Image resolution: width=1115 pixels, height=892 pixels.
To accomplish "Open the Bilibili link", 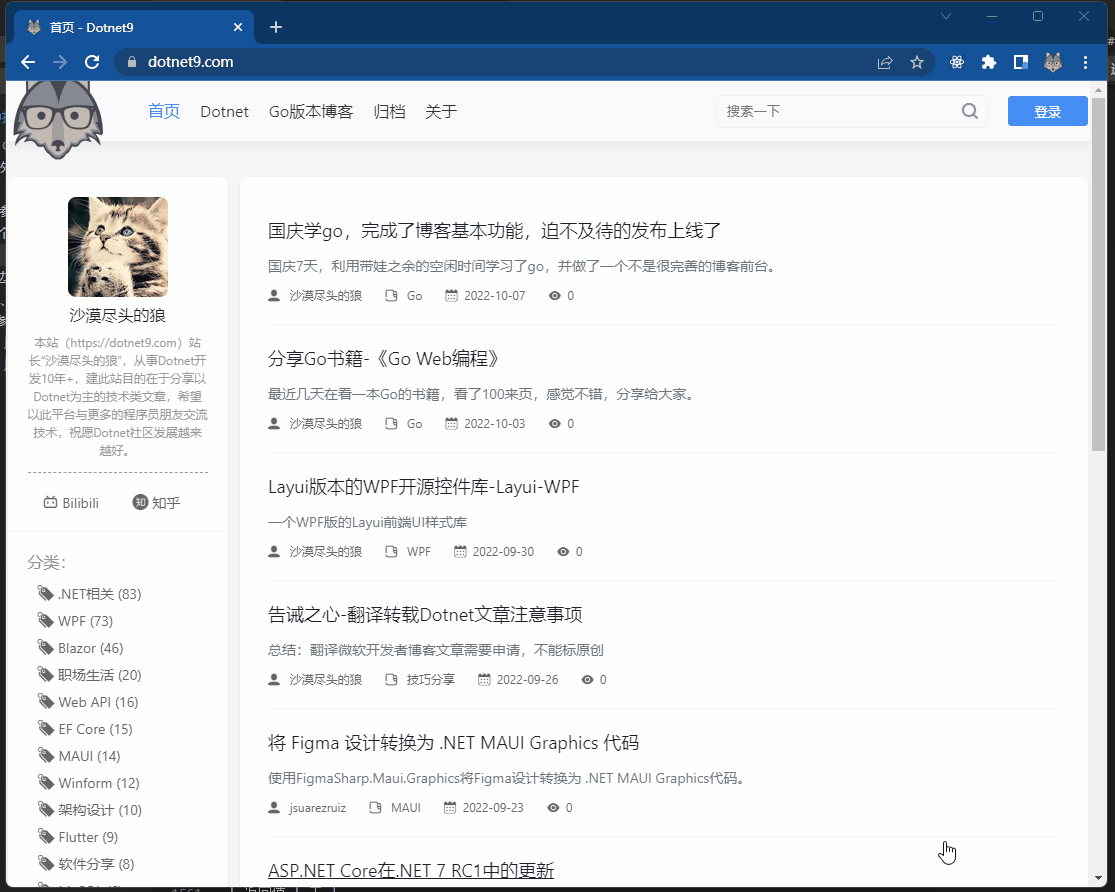I will 71,503.
